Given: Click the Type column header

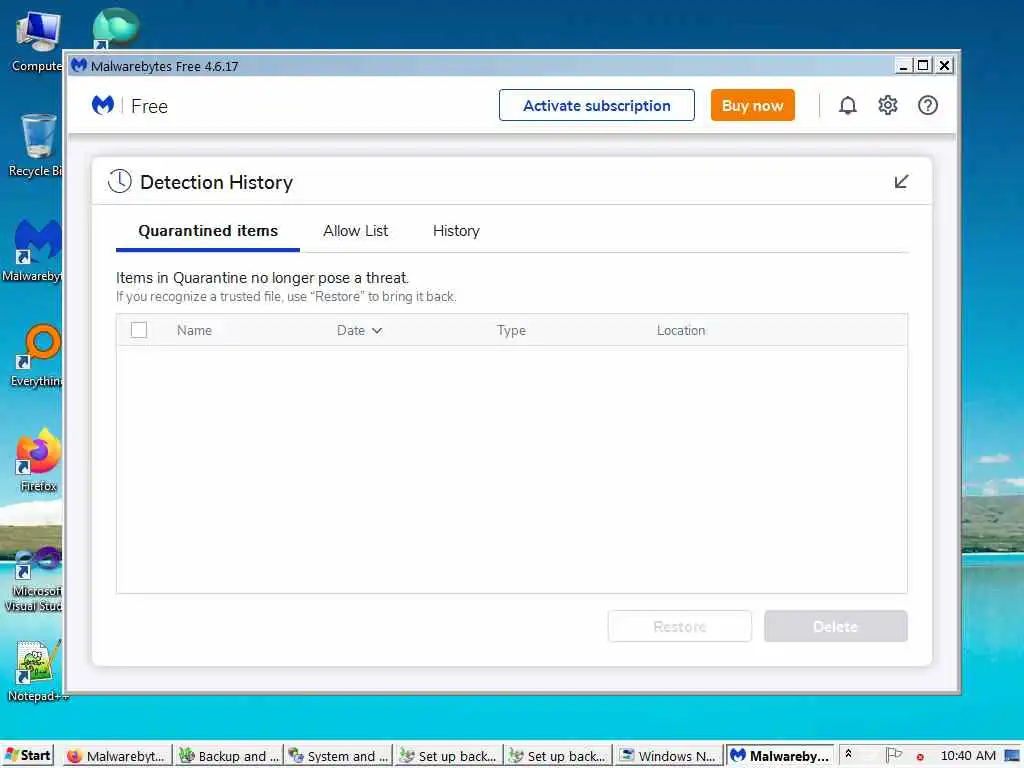Looking at the screenshot, I should (x=511, y=330).
